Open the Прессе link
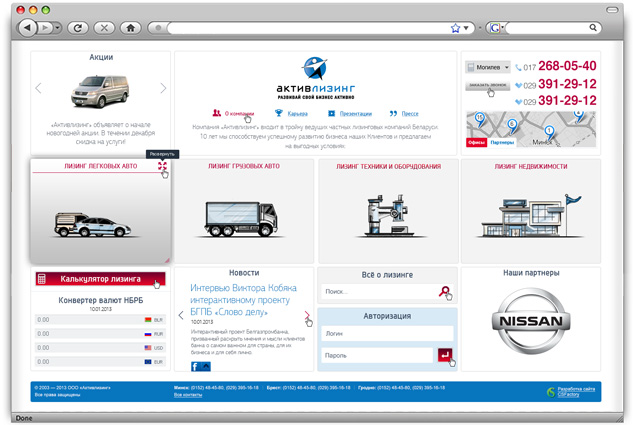This screenshot has height=425, width=634. (410, 114)
